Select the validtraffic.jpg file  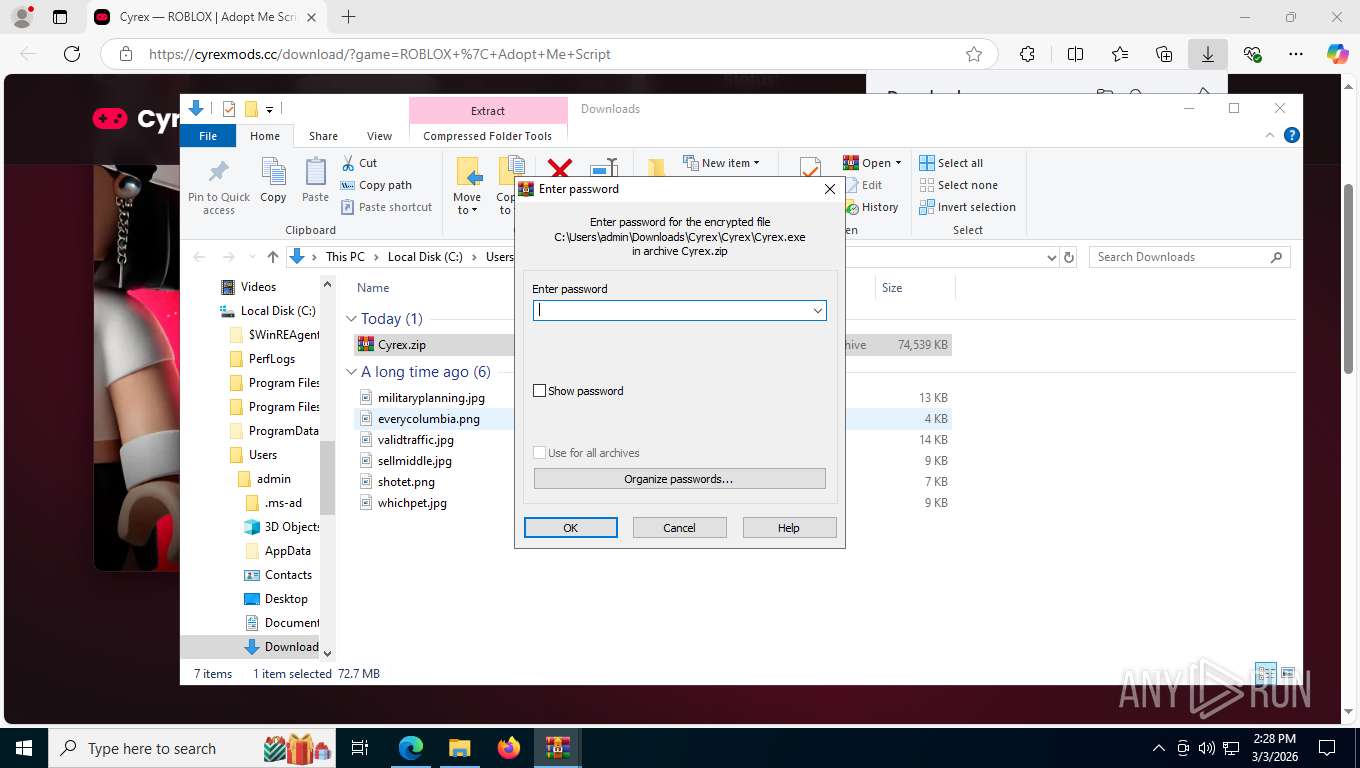pyautogui.click(x=416, y=440)
